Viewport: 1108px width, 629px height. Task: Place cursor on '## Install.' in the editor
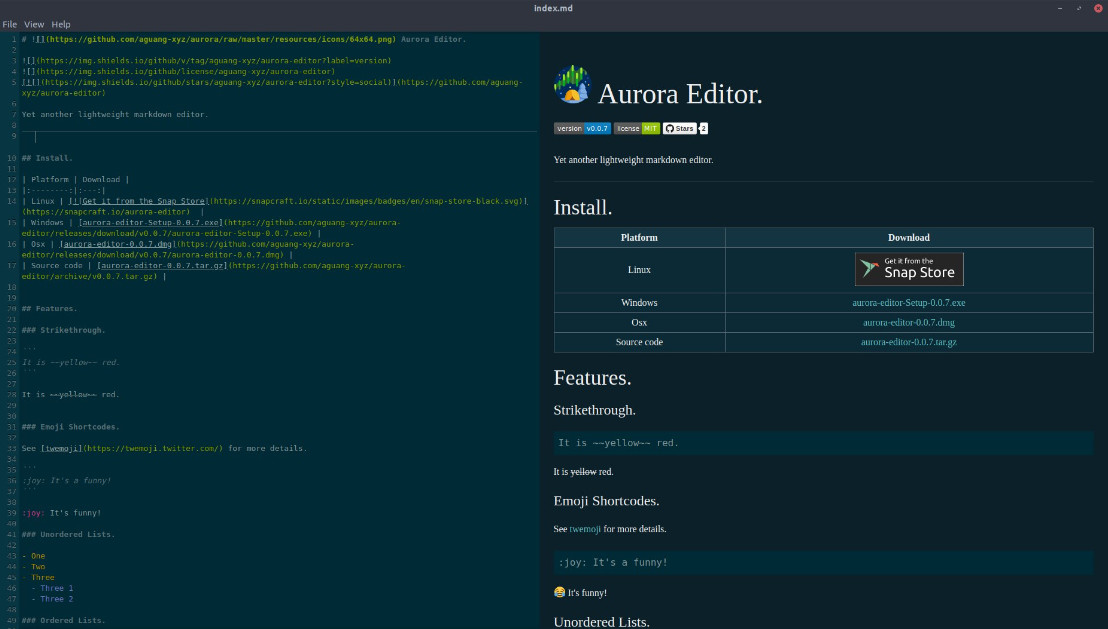[x=47, y=158]
